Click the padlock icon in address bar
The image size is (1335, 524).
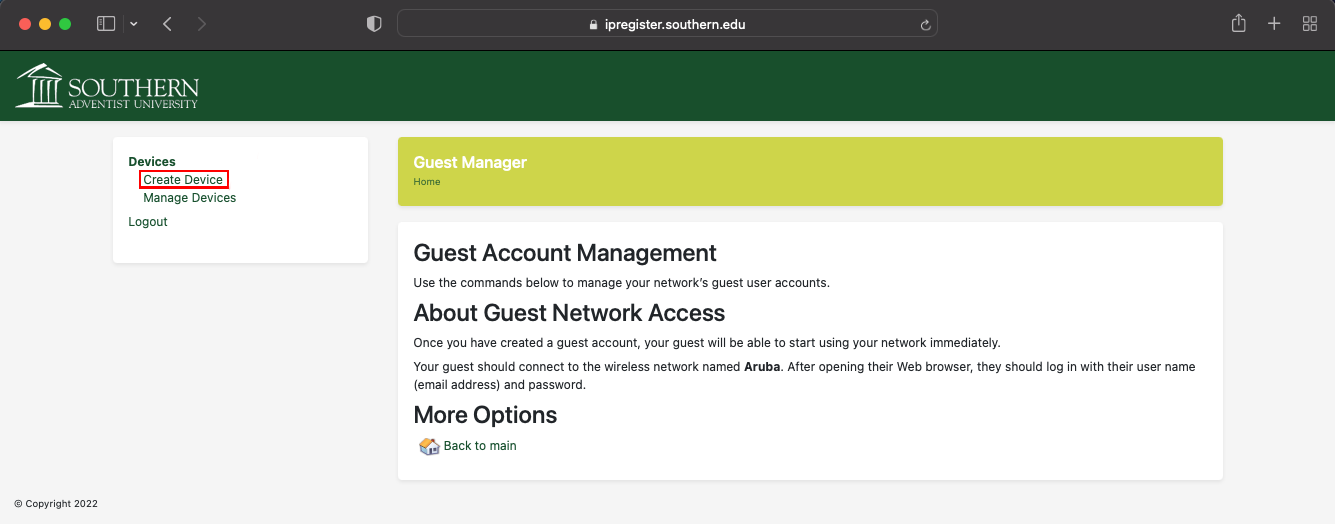[594, 25]
